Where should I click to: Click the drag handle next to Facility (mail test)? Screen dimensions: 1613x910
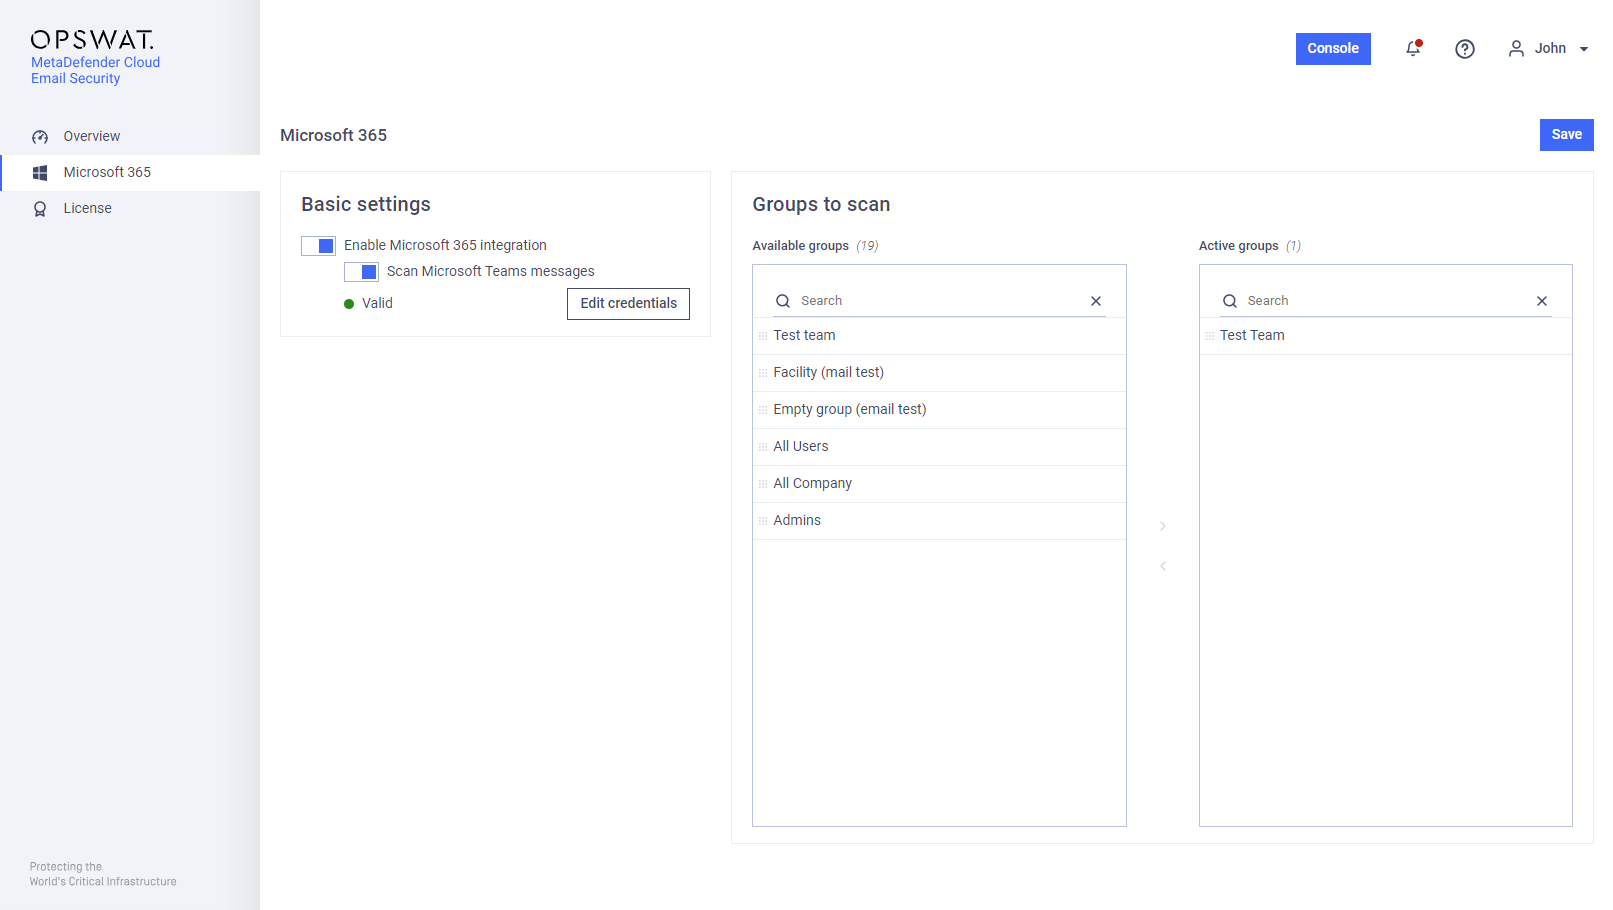(763, 373)
